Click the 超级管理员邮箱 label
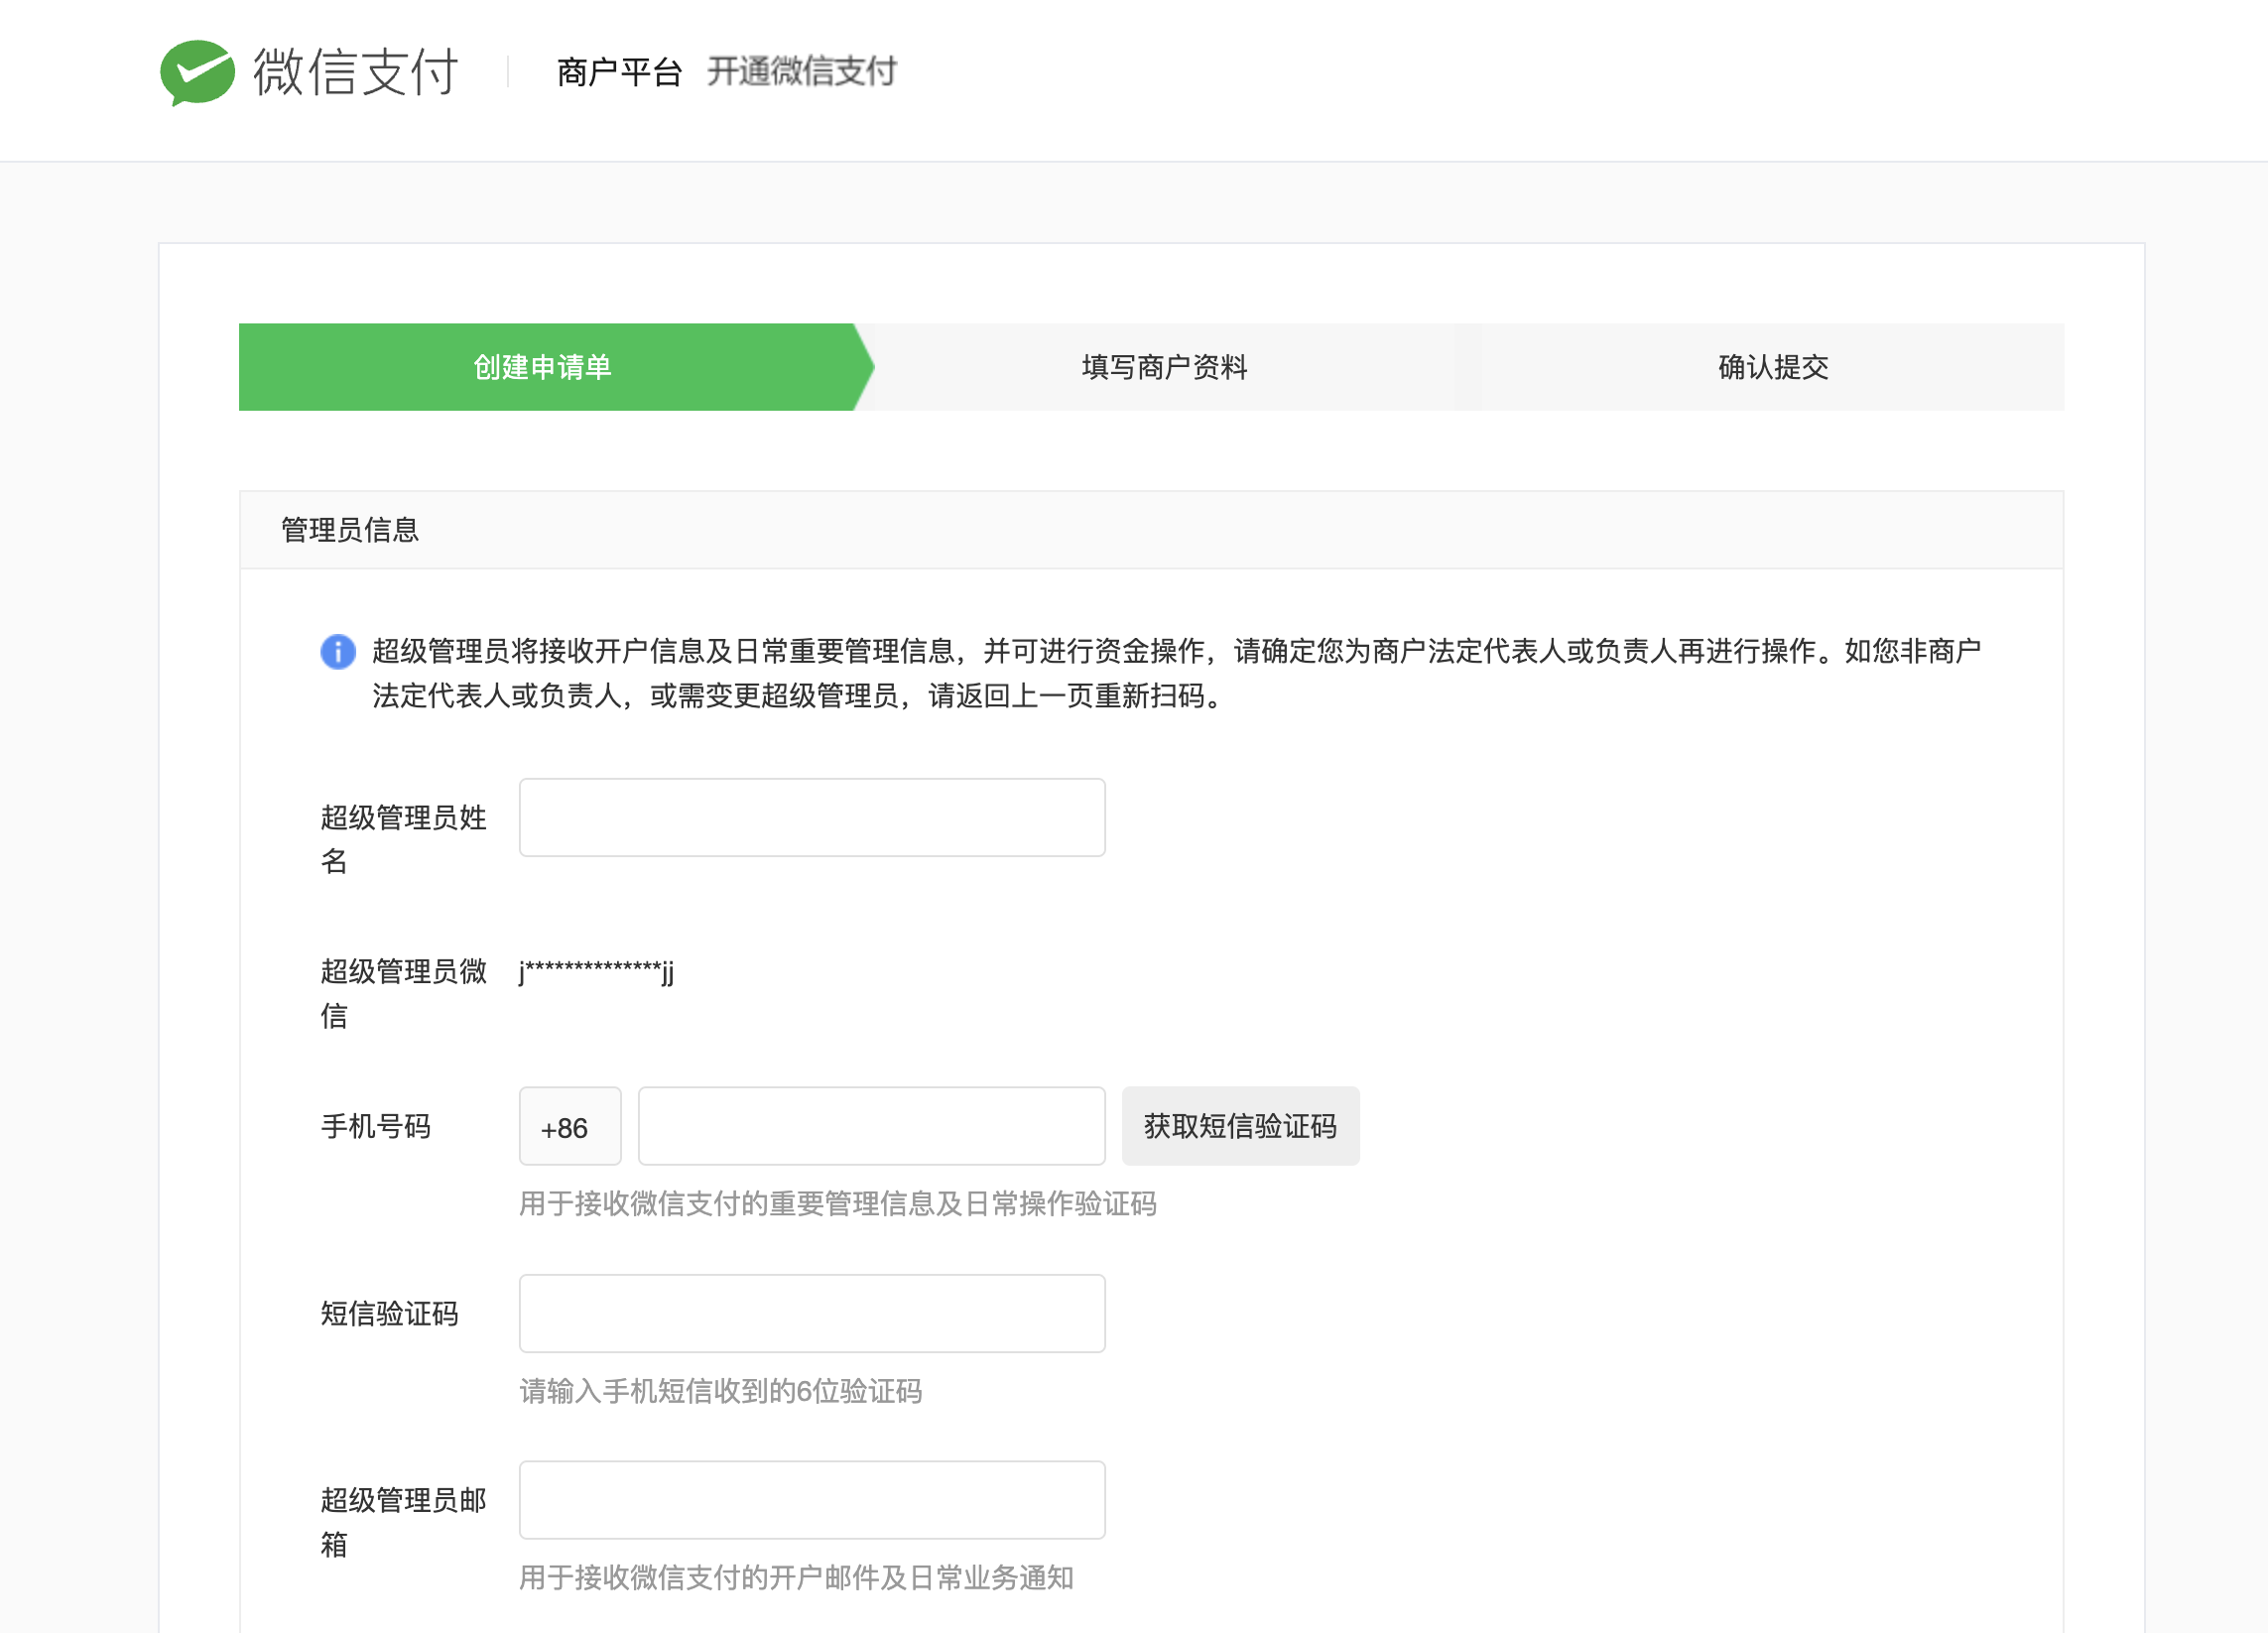The image size is (2268, 1633). click(403, 1522)
